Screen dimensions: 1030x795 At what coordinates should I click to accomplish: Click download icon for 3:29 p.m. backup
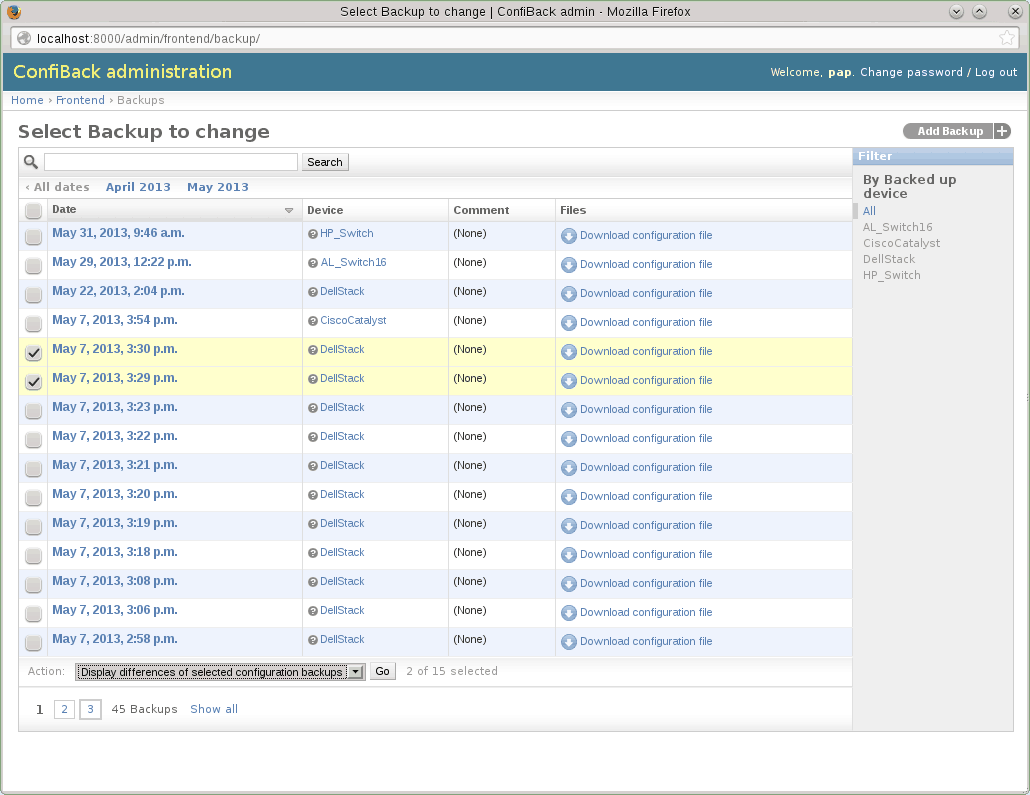tap(569, 380)
